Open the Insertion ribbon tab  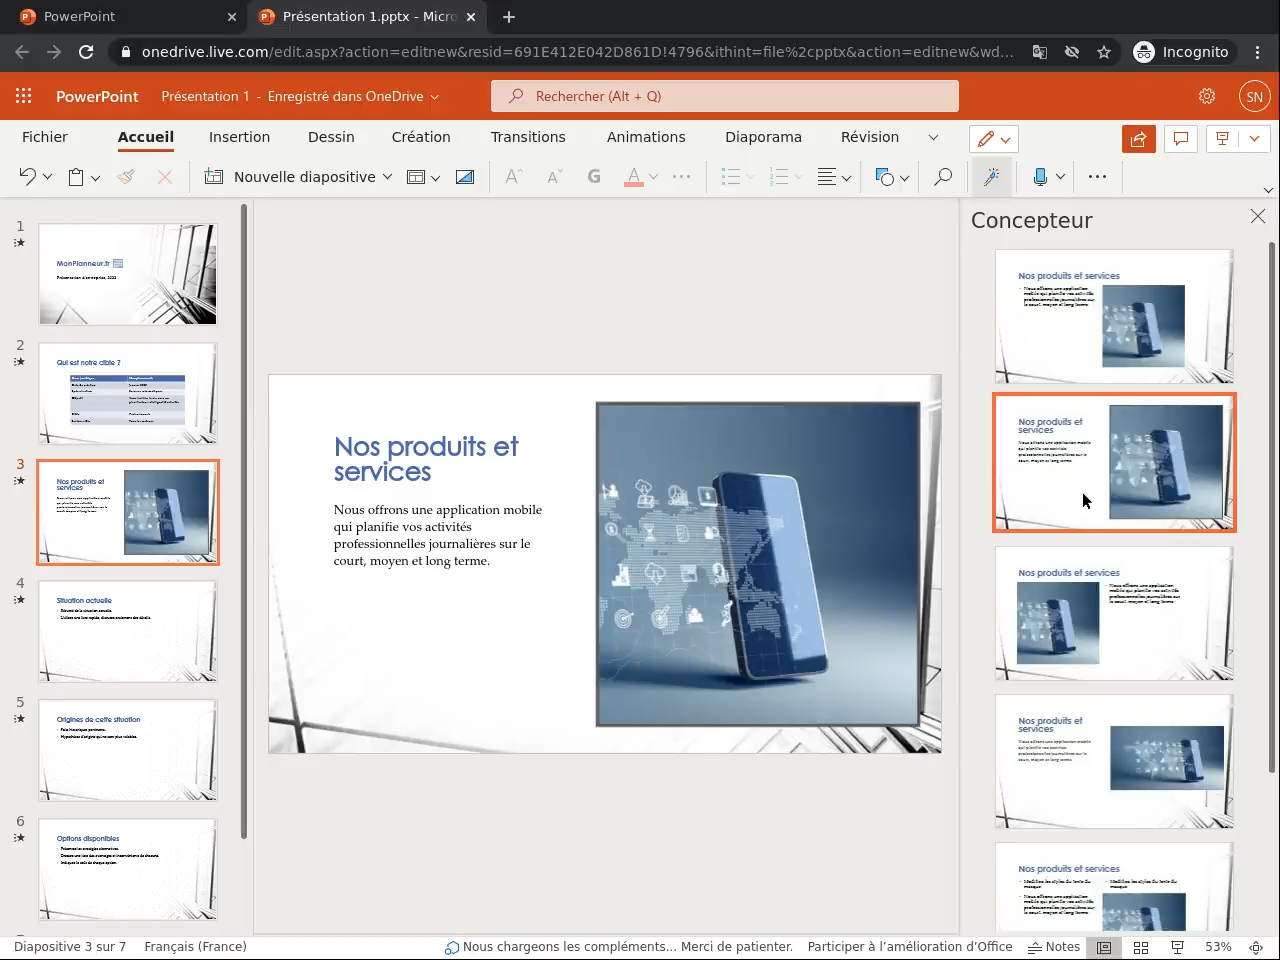239,137
